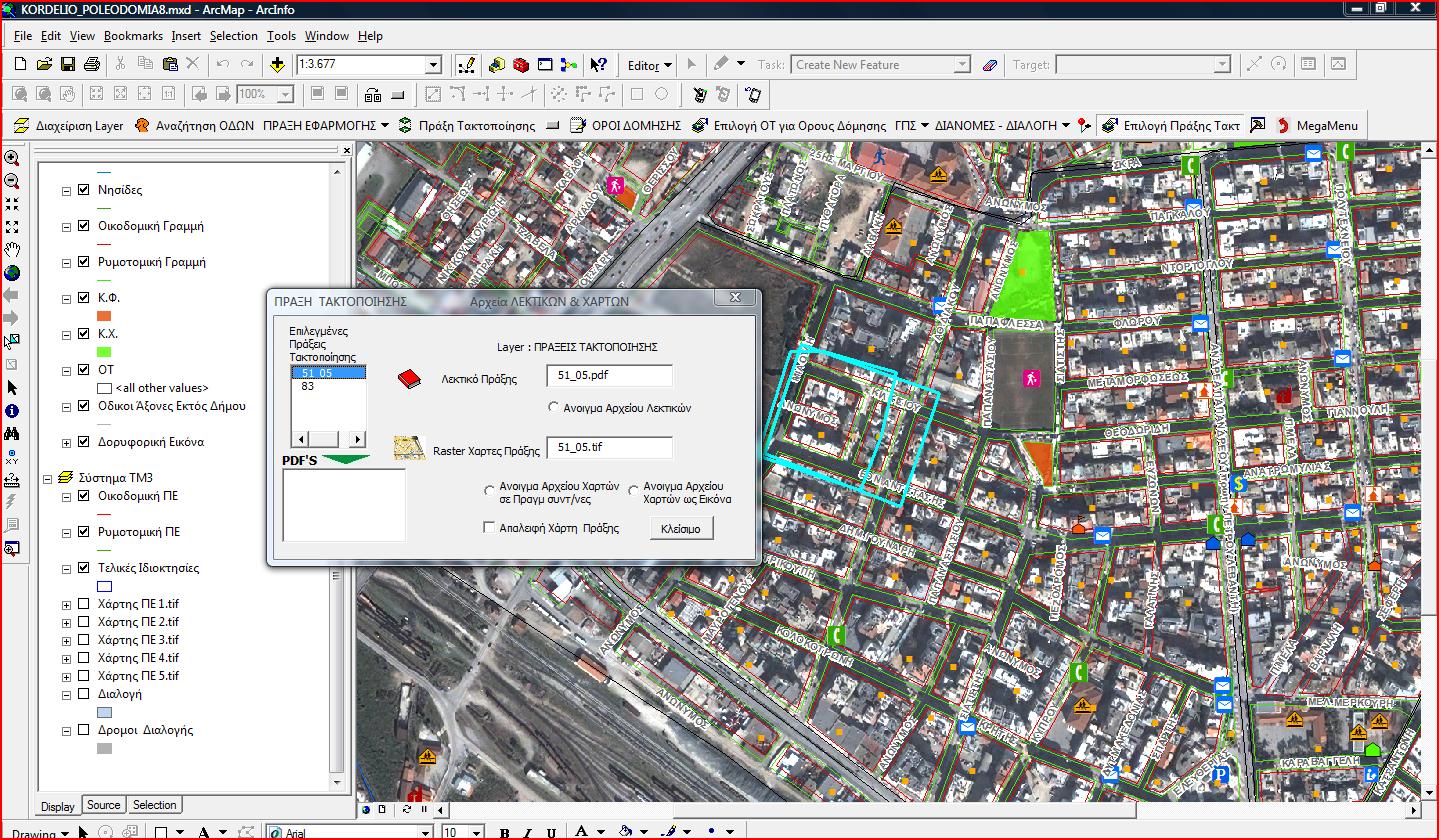The width and height of the screenshot is (1439, 840).
Task: Open the ΓΠΣ dropdown menu
Action: tap(912, 126)
